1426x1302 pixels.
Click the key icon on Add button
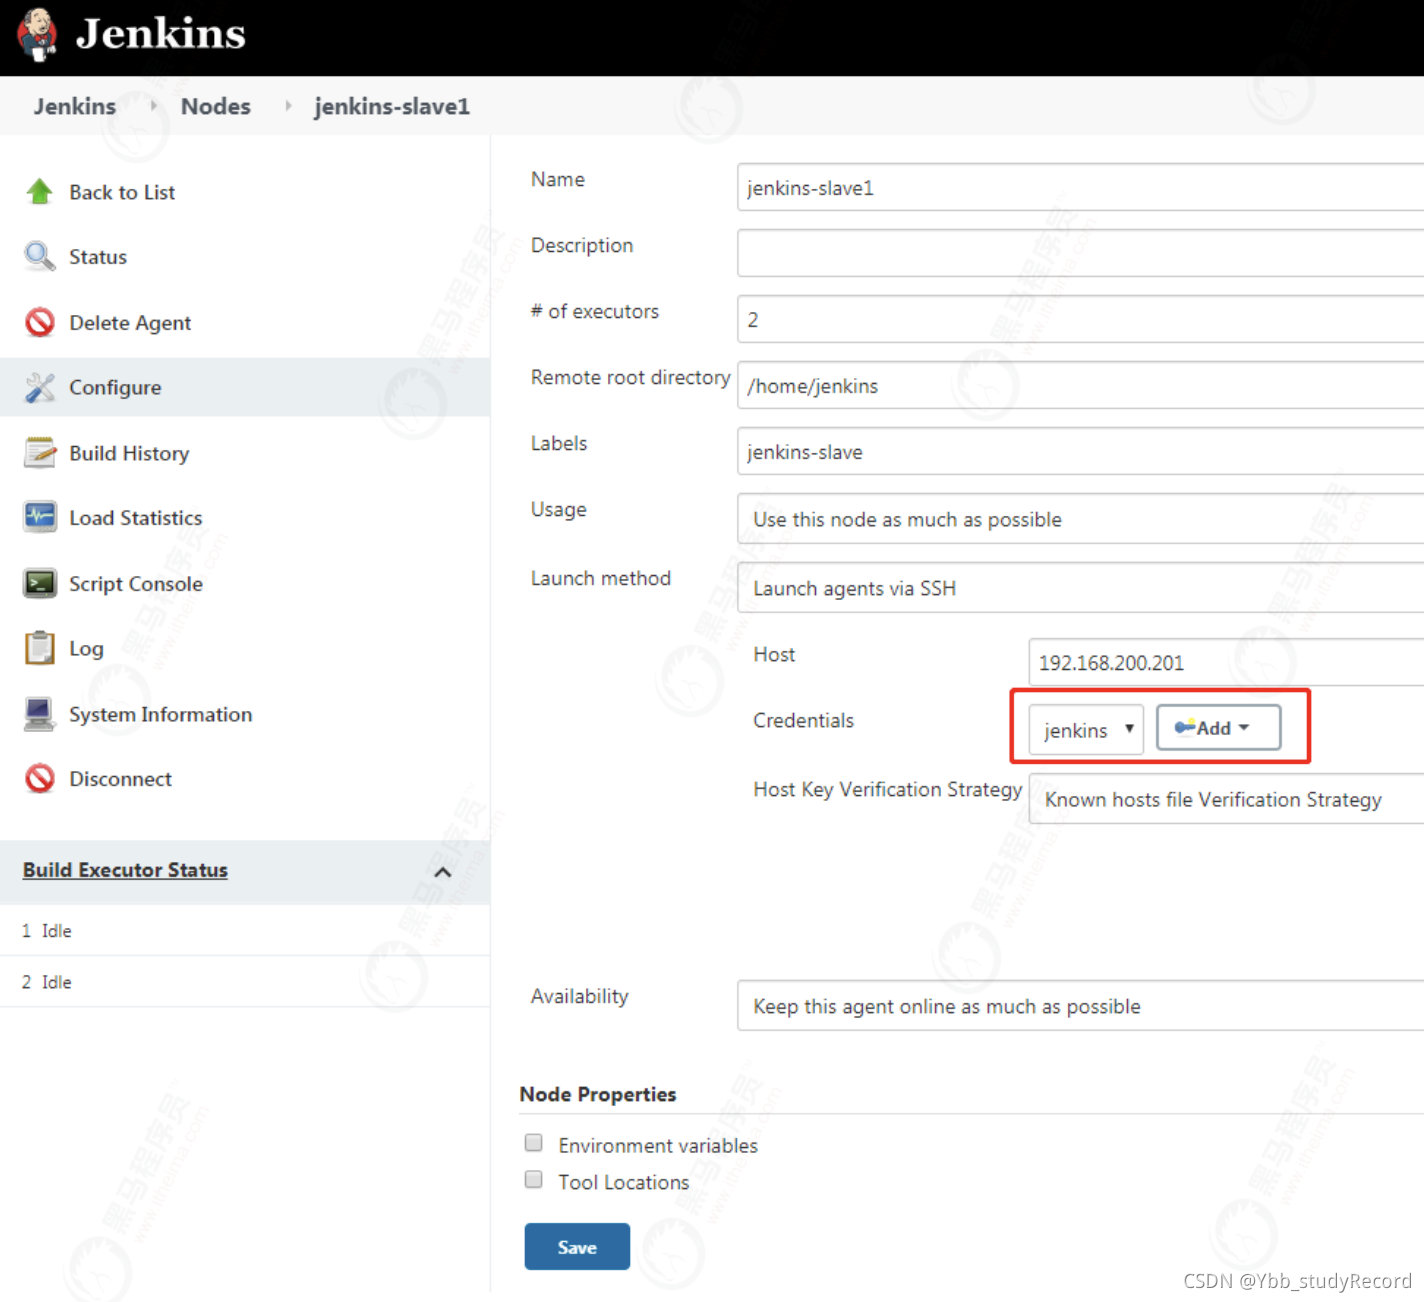coord(1185,727)
